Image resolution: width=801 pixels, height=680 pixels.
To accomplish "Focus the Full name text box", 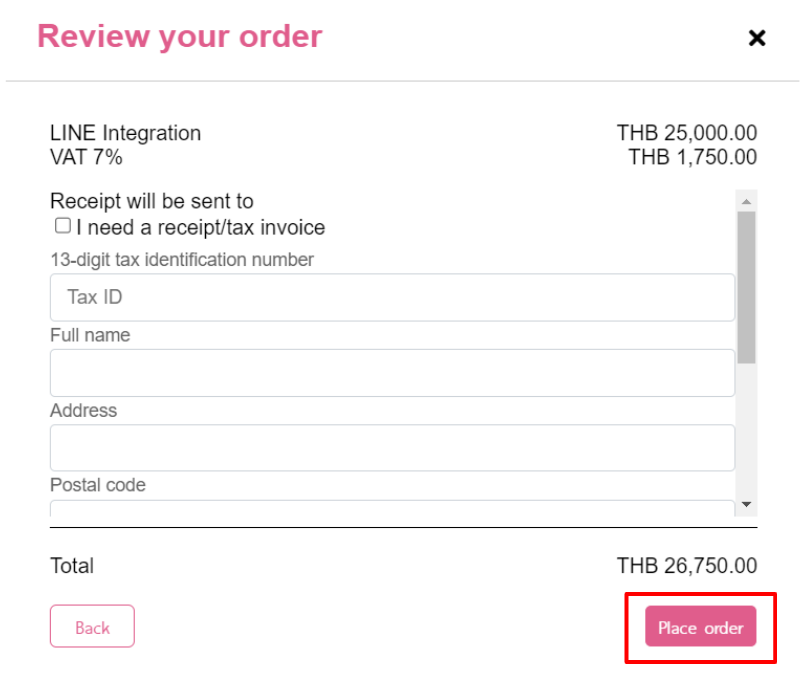I will (392, 373).
